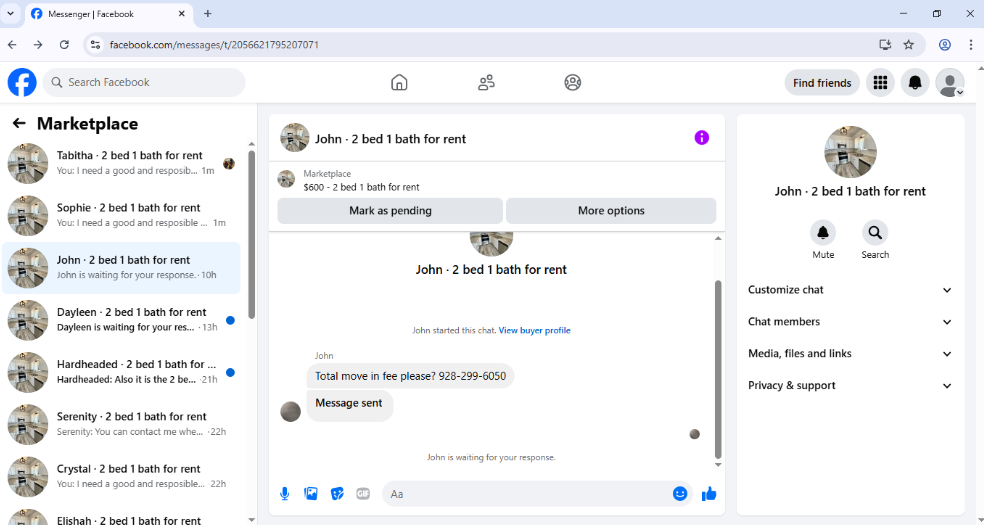
Task: Click the large listing thumbnail in right panel
Action: (x=850, y=152)
